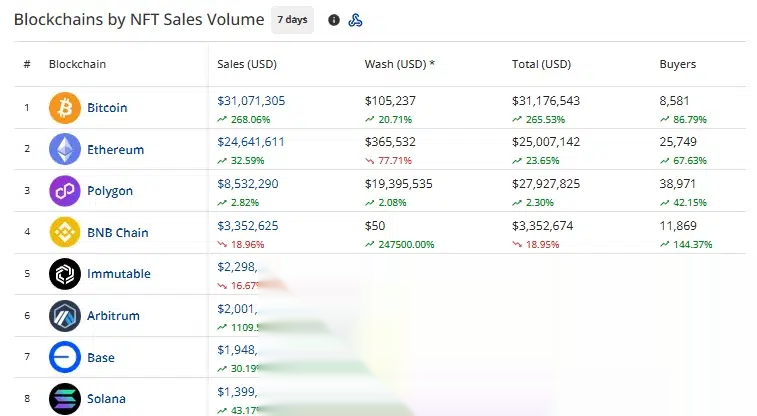Select Polygon wash value $19,395,535

point(398,184)
